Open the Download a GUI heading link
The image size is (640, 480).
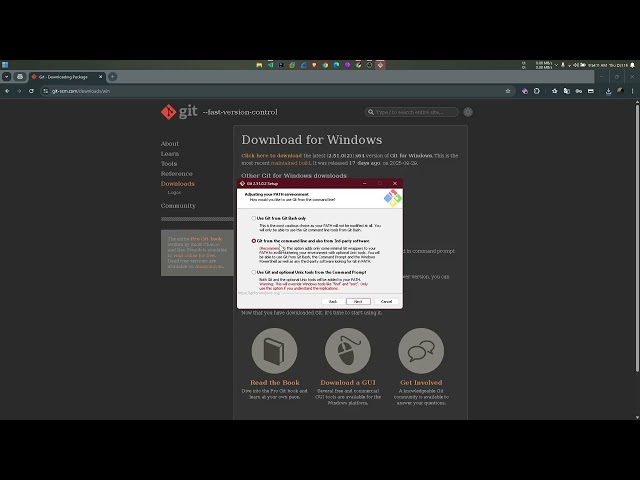click(348, 382)
